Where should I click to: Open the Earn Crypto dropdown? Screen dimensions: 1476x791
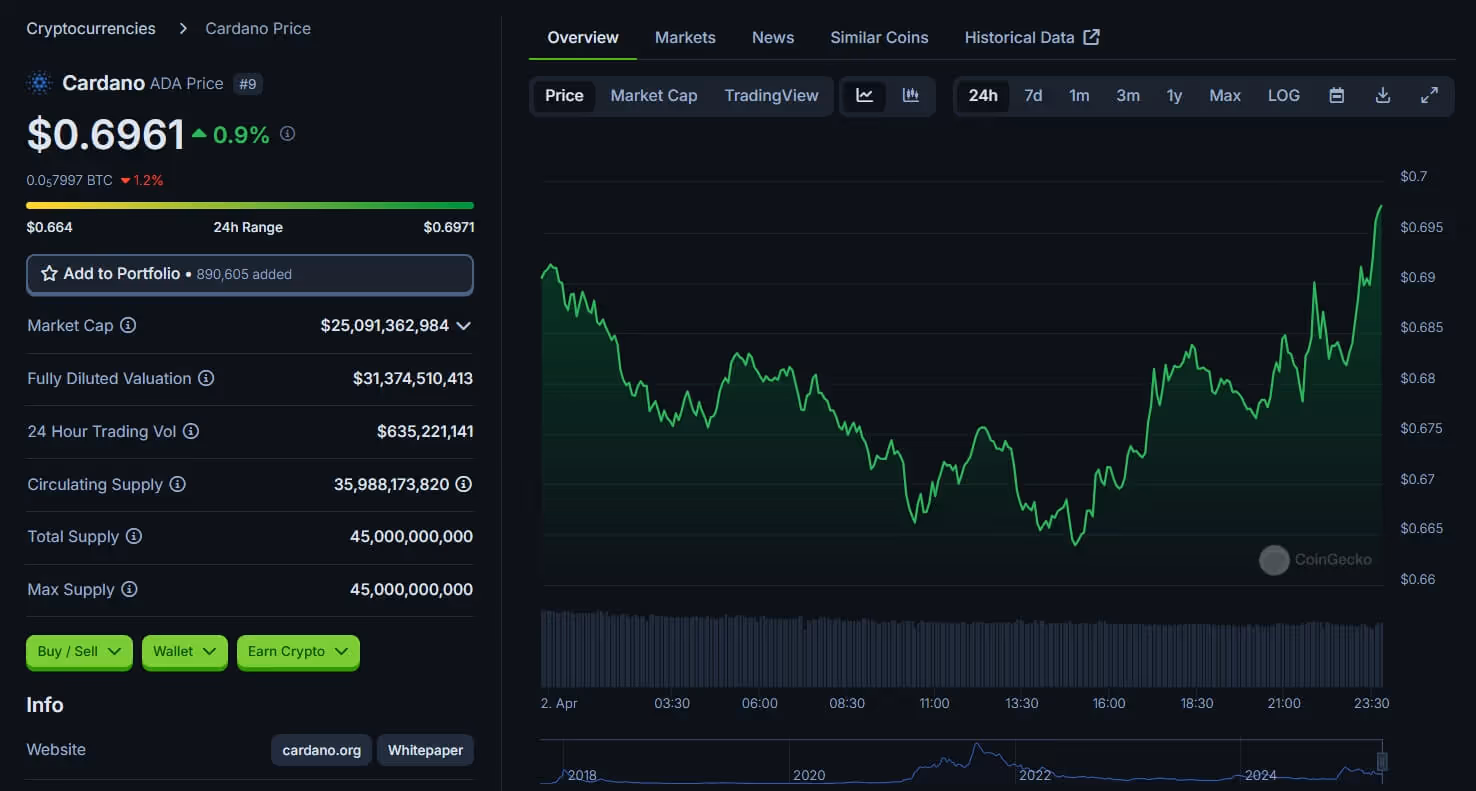(298, 652)
